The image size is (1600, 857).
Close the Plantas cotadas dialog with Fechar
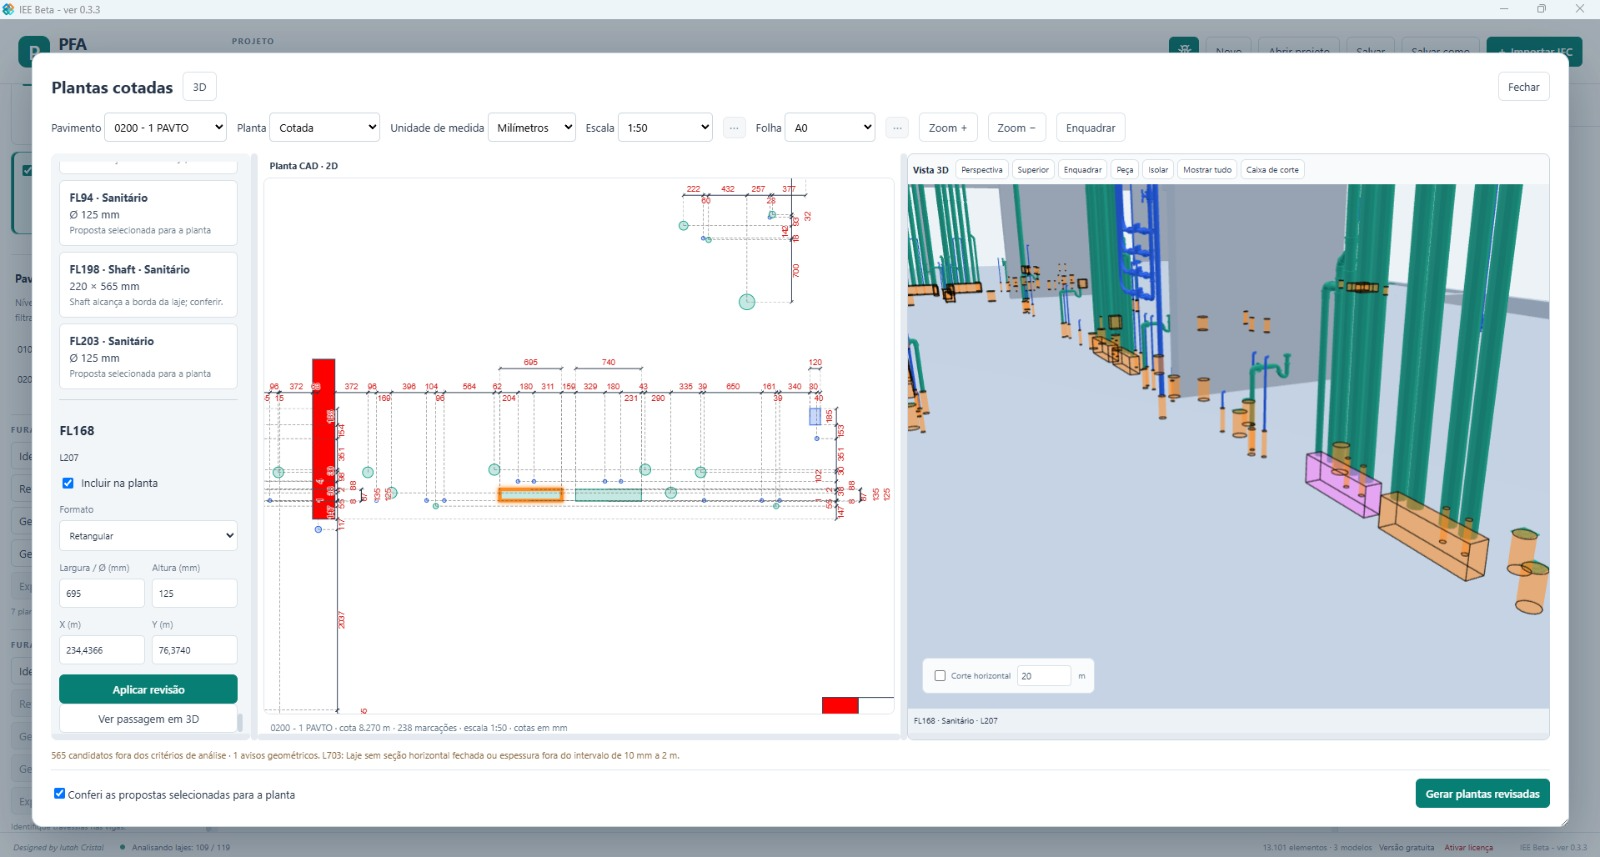[x=1524, y=87]
